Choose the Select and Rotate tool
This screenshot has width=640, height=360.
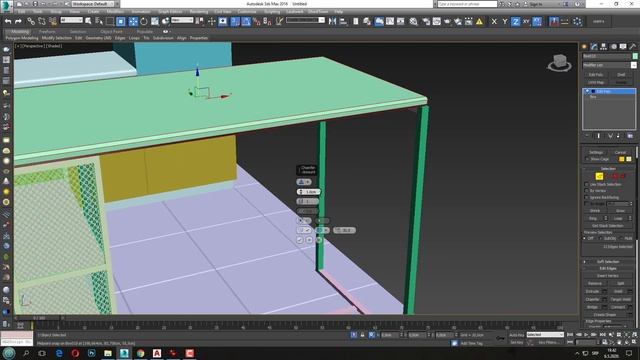tap(144, 21)
